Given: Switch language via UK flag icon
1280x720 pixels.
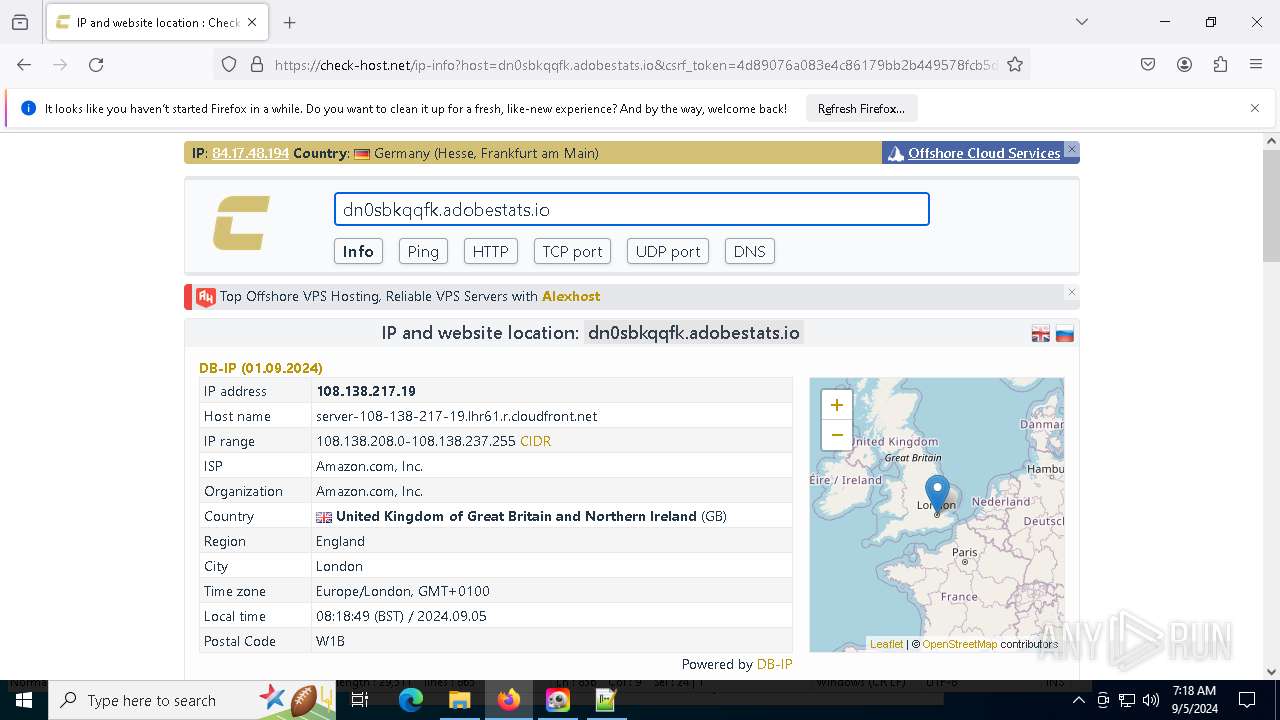Looking at the screenshot, I should click(1041, 334).
